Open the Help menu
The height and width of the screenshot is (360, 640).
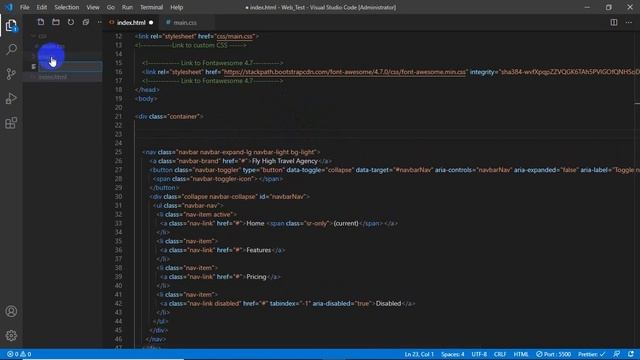176,7
